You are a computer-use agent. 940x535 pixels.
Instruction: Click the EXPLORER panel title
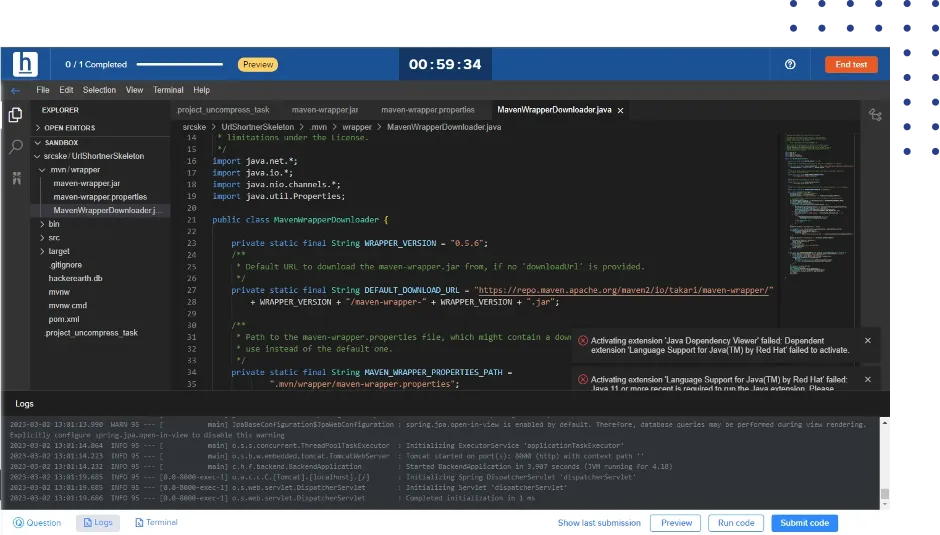pyautogui.click(x=60, y=110)
